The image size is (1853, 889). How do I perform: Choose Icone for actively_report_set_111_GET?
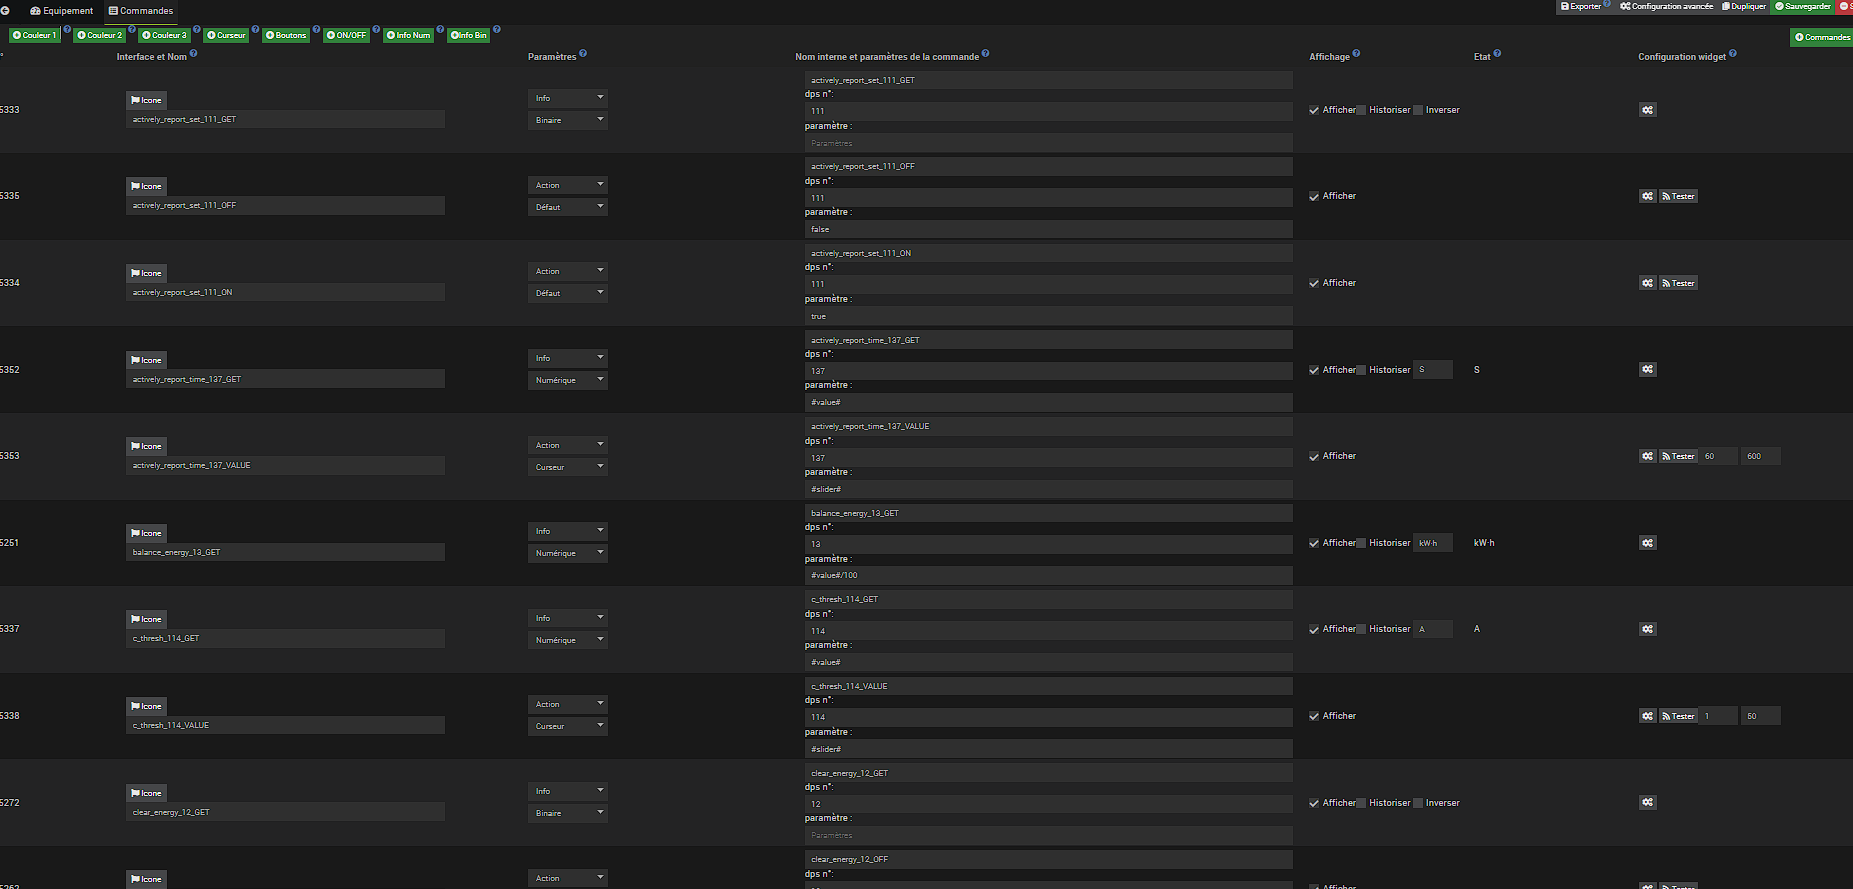point(146,100)
